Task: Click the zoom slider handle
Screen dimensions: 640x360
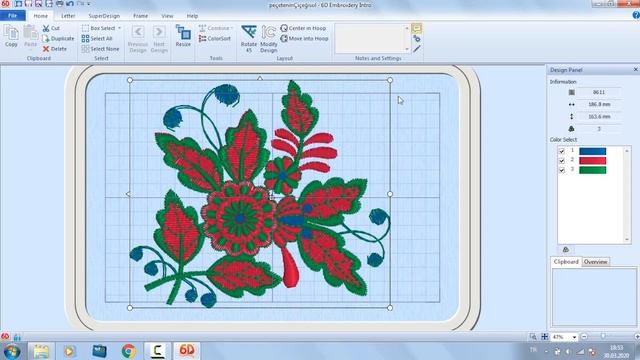Action: (603, 337)
